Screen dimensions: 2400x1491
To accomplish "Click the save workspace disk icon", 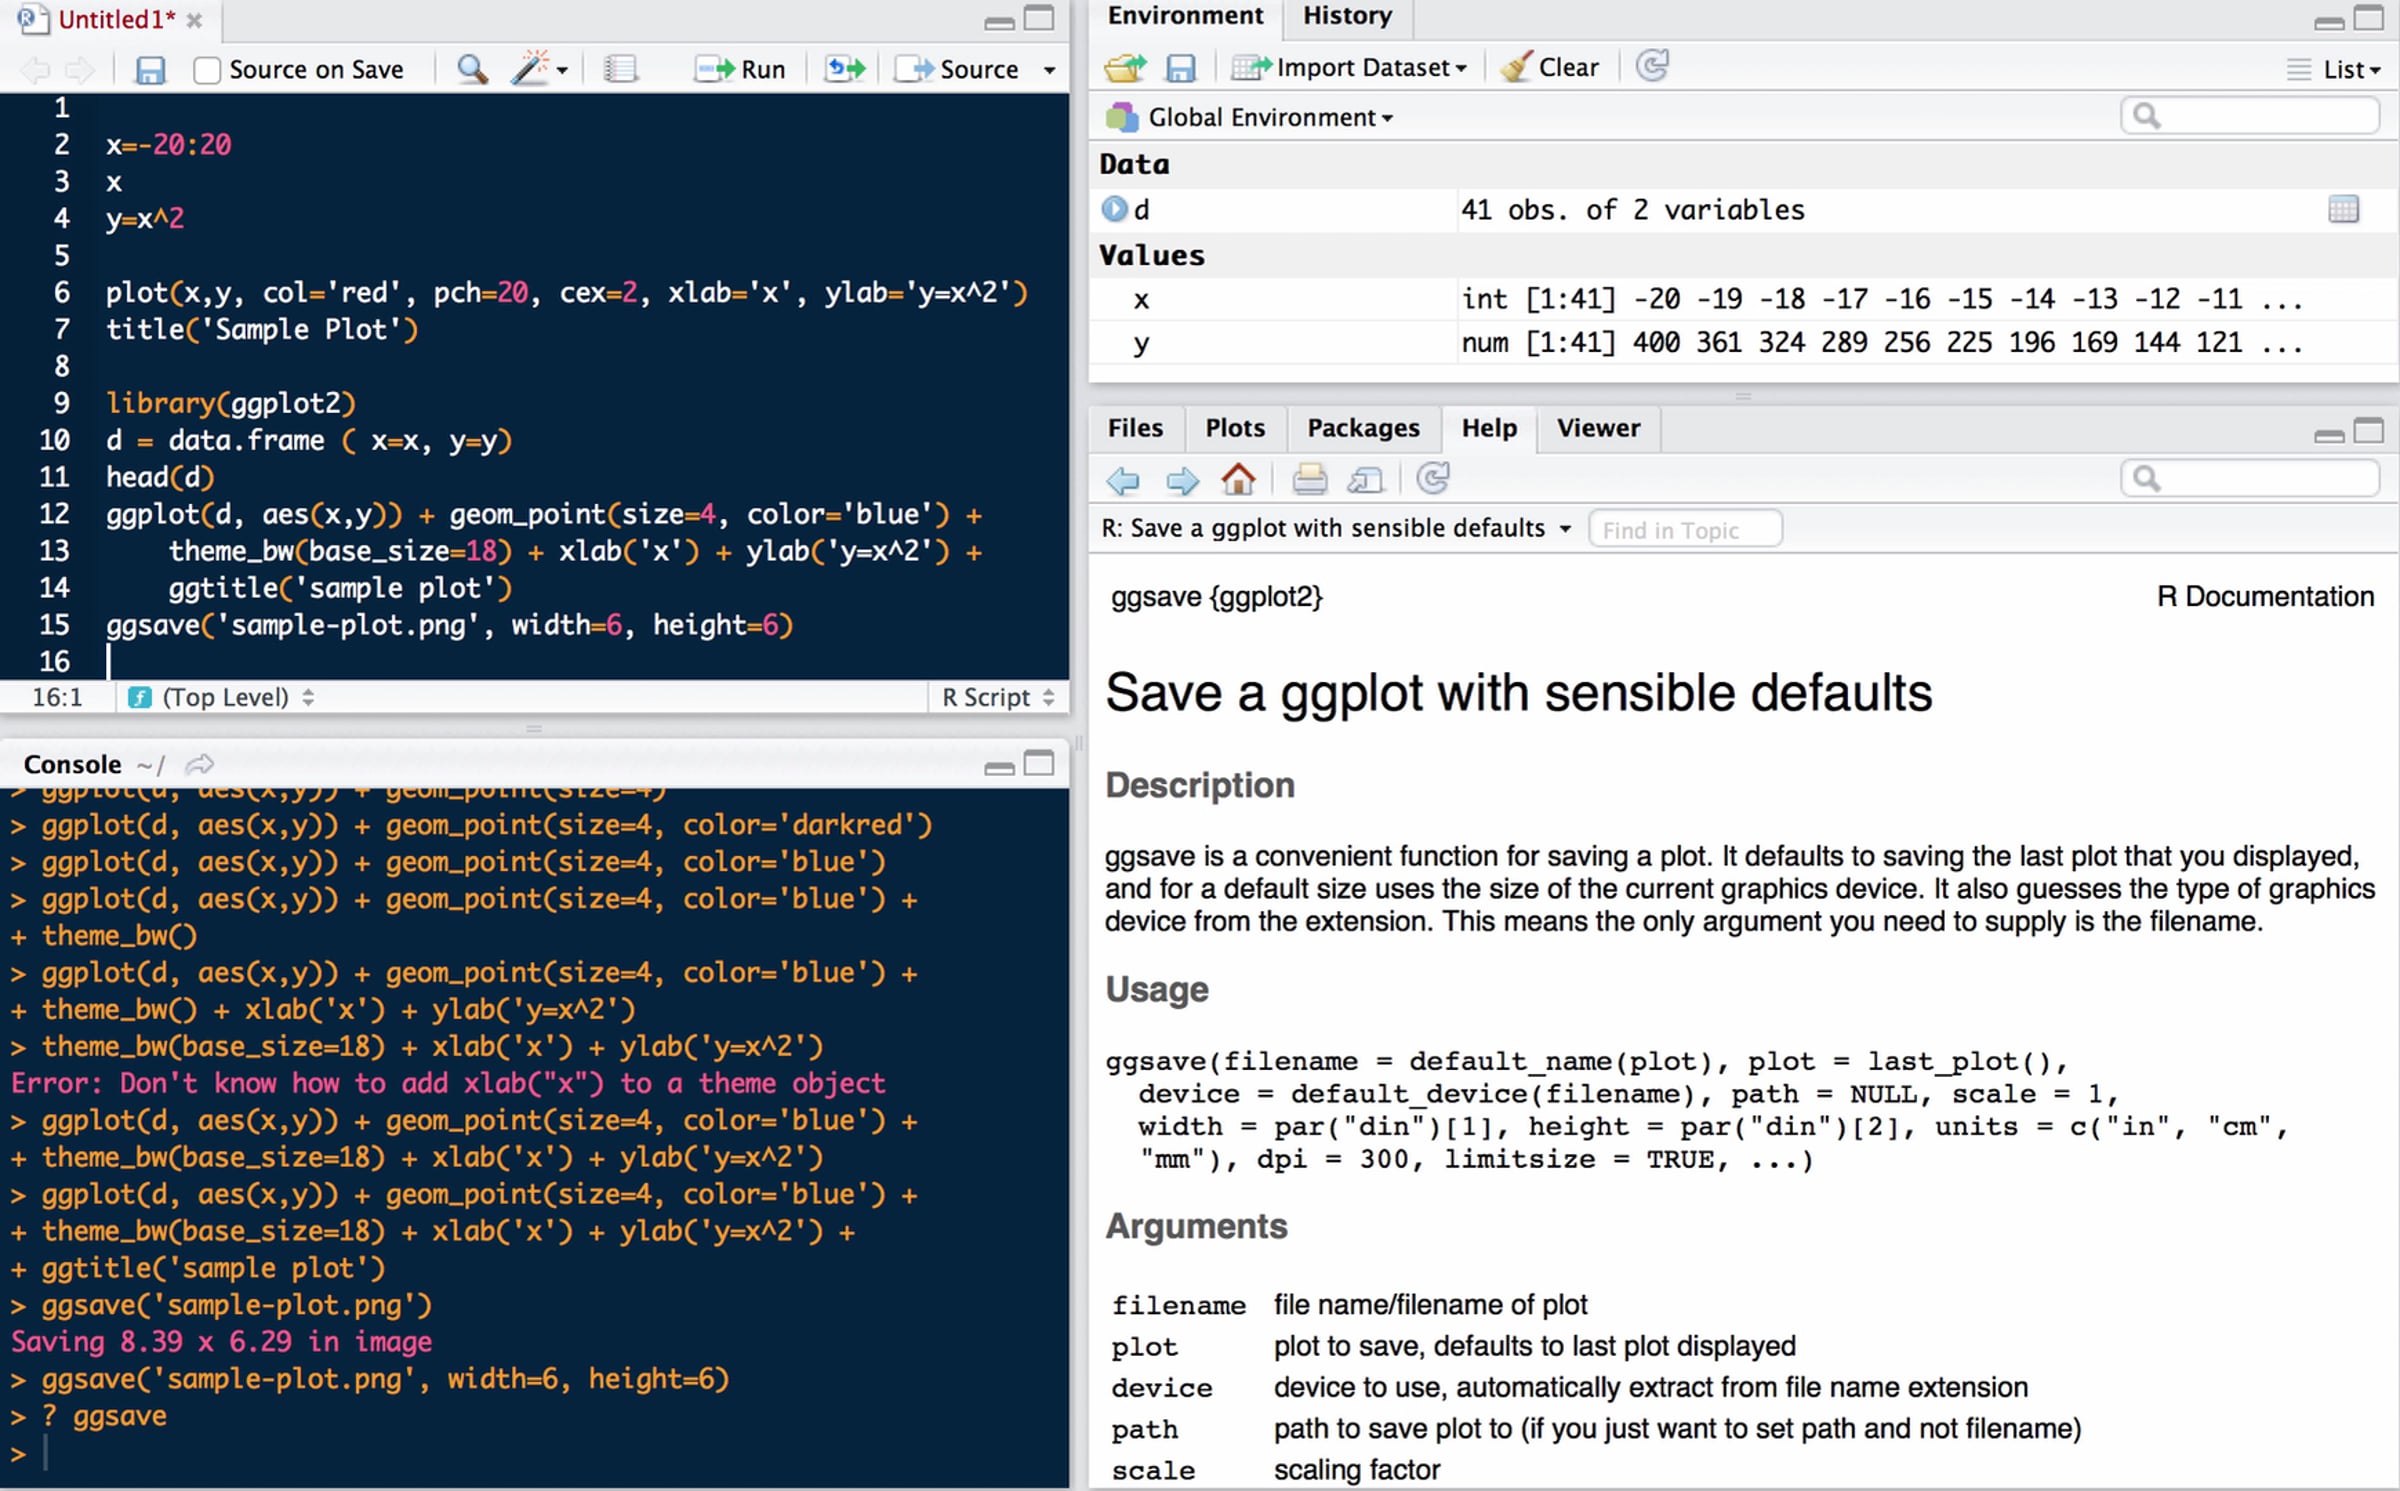I will [1181, 68].
